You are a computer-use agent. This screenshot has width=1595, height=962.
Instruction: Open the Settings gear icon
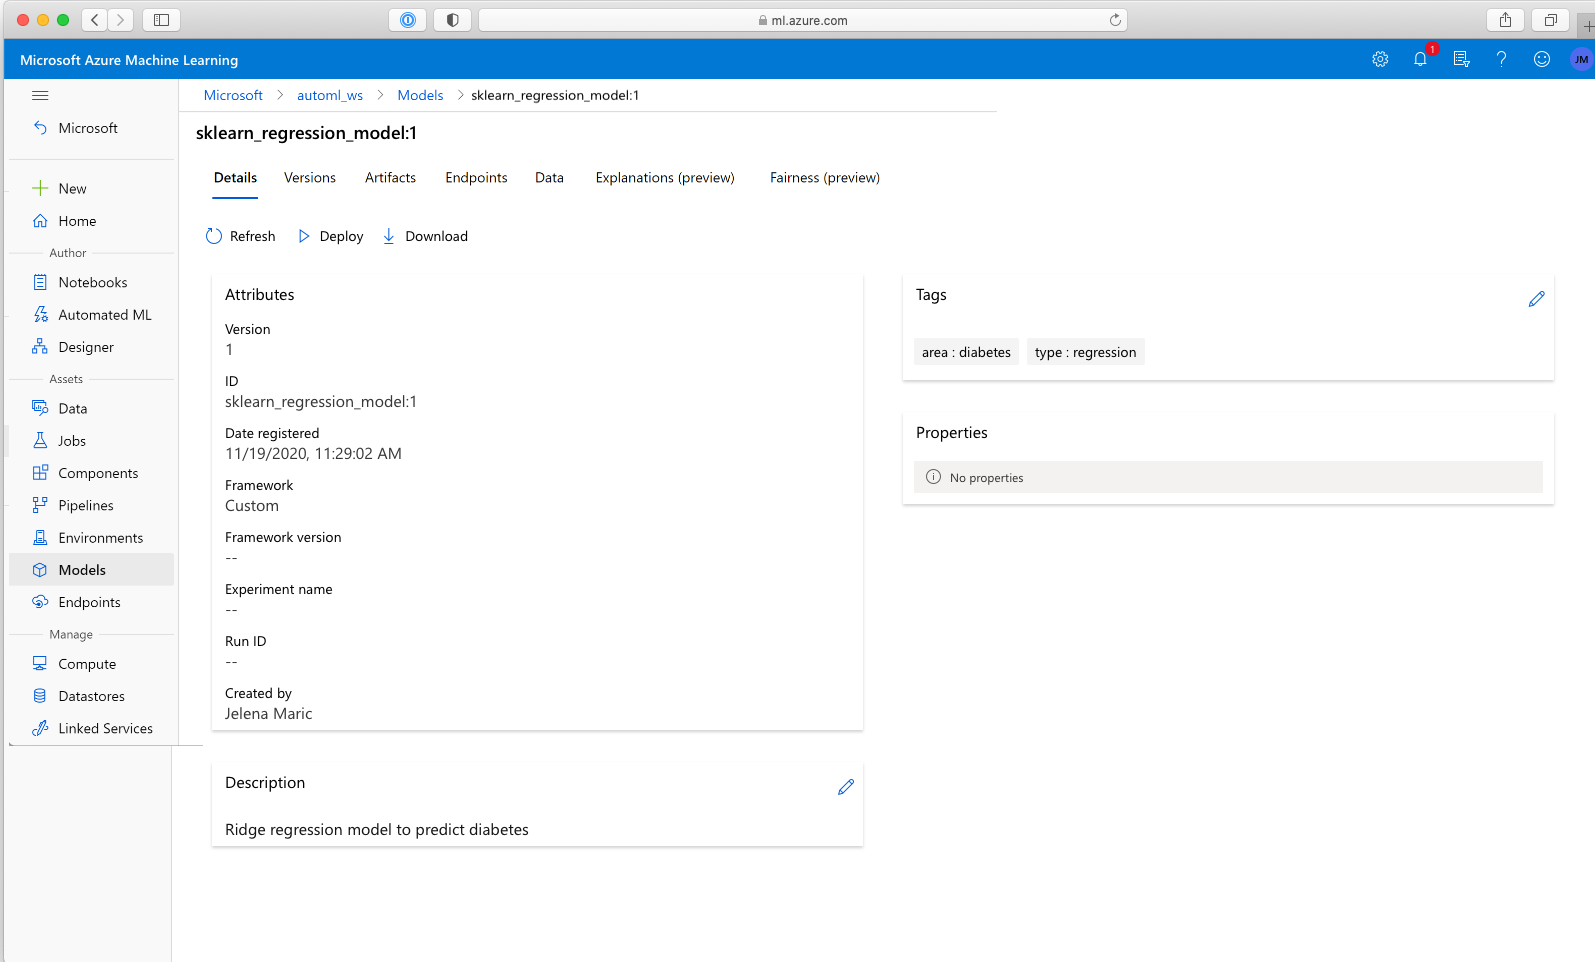(x=1380, y=59)
